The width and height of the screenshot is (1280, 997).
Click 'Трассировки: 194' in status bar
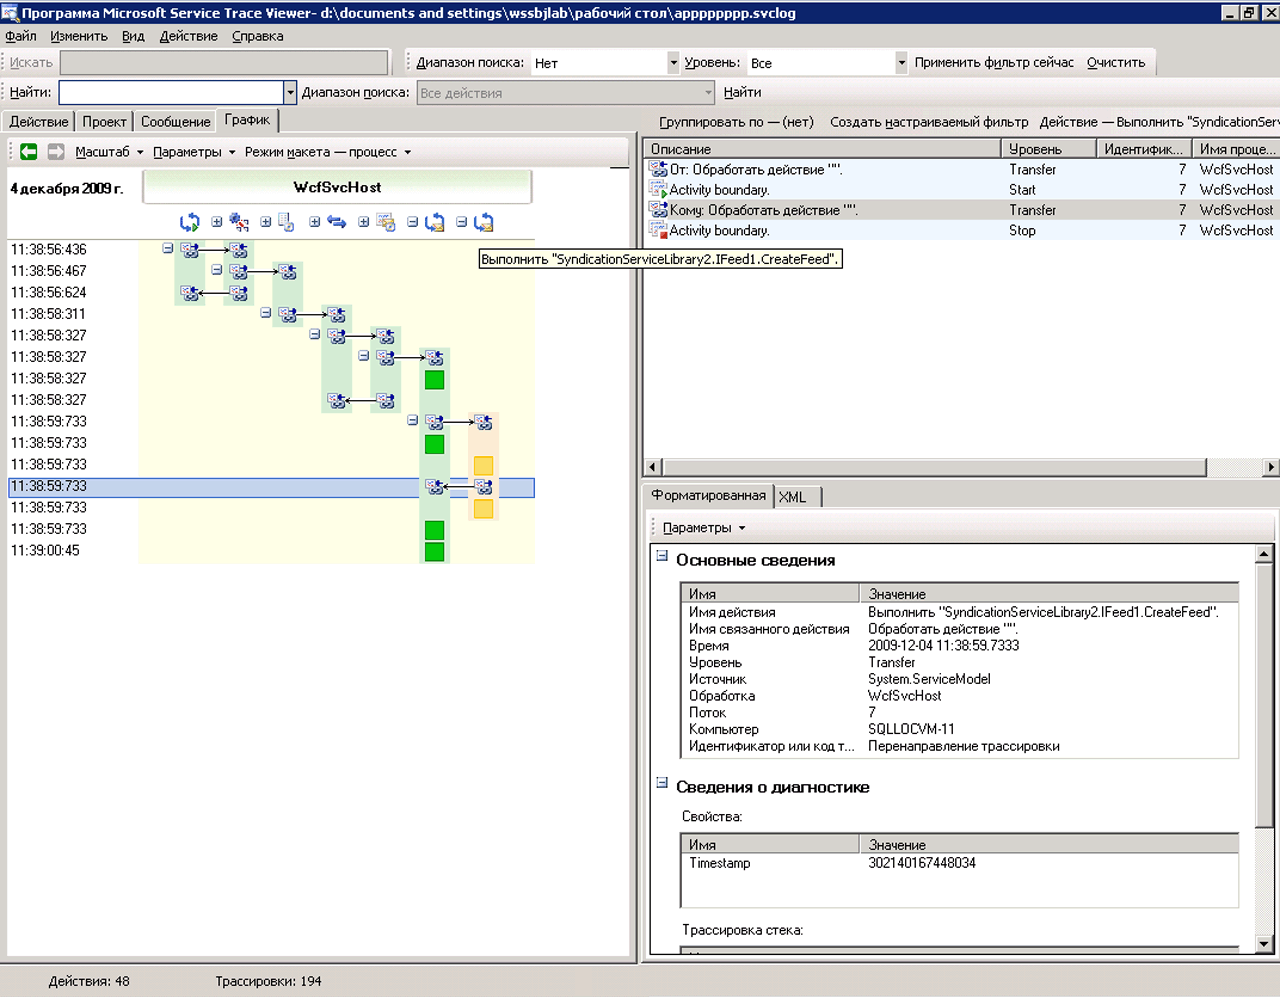268,981
